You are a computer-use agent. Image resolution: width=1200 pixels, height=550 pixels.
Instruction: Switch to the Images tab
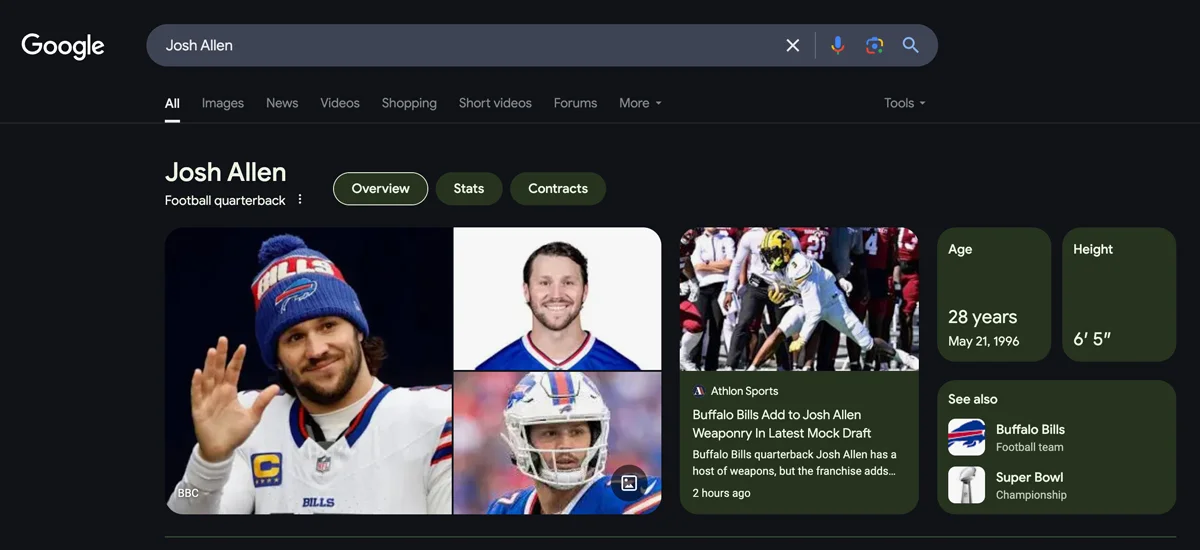[223, 103]
